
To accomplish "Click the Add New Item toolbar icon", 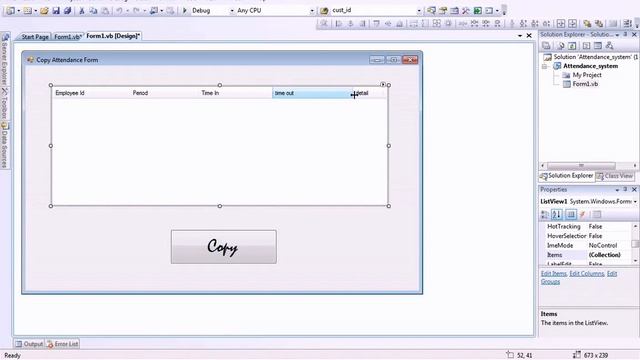I will (27, 11).
